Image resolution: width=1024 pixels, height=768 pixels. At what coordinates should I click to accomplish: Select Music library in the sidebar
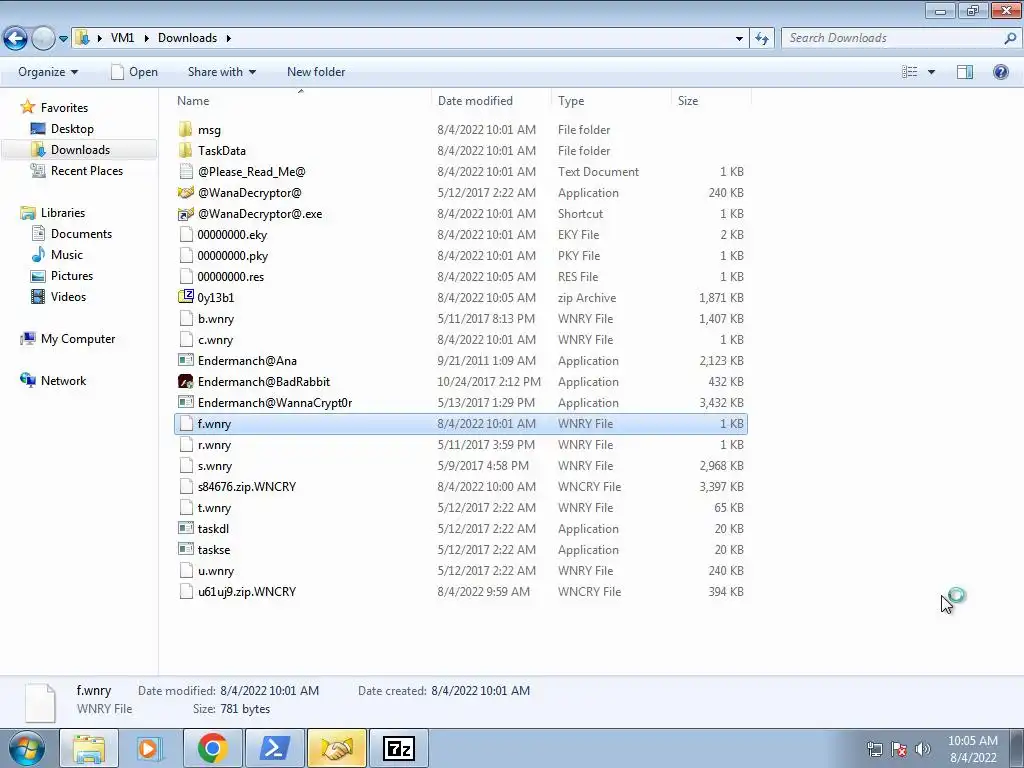[x=67, y=255]
